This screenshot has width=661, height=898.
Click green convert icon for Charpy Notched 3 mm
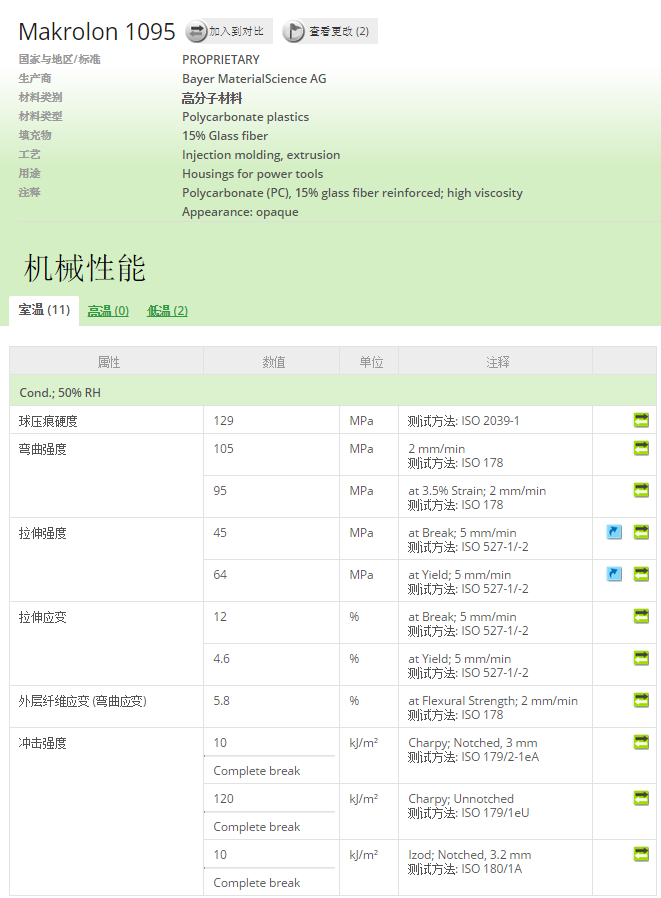point(641,743)
